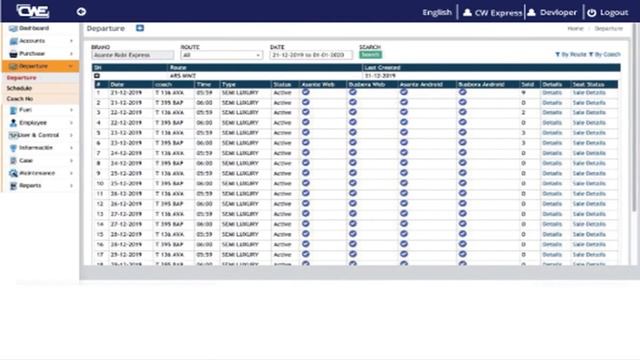Click the blue add icon next to Departure title
Screen dimensions: 640x360
(x=140, y=28)
